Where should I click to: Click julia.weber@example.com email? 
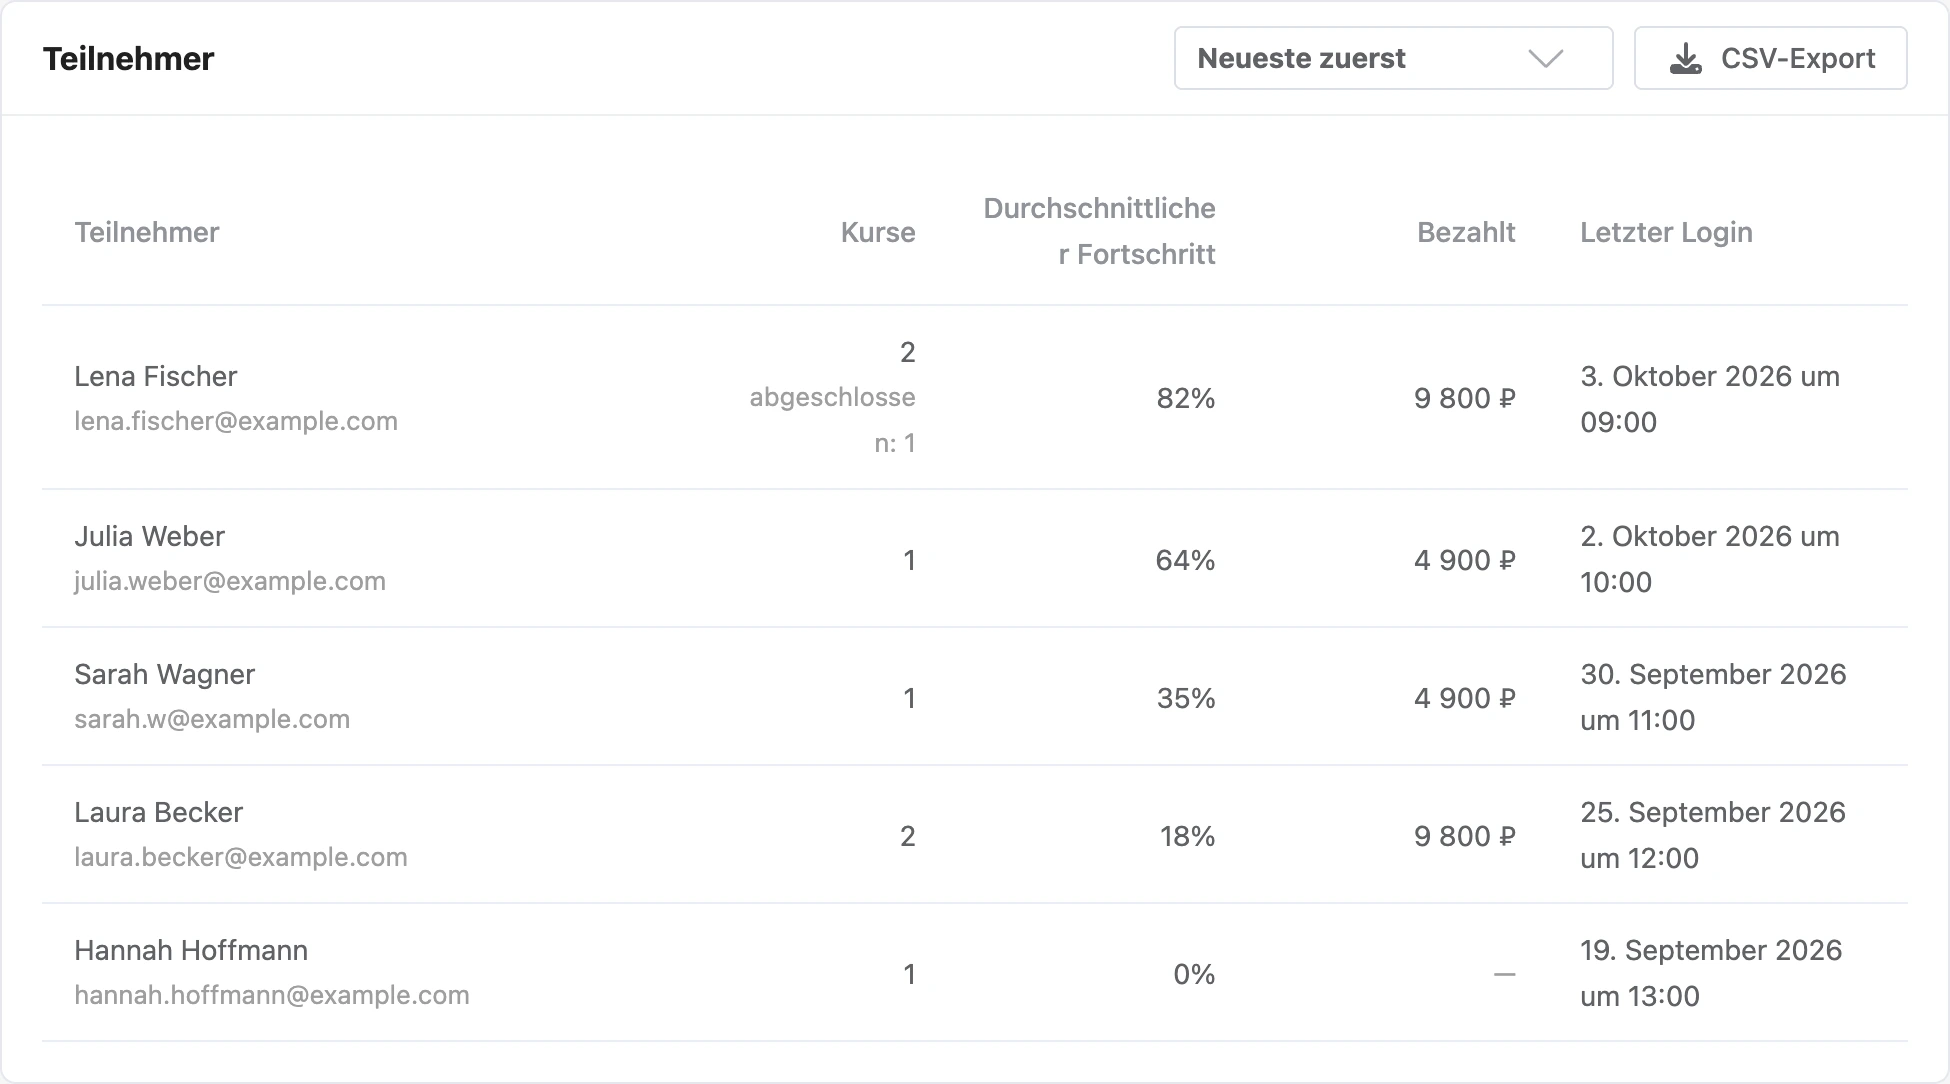(x=230, y=581)
